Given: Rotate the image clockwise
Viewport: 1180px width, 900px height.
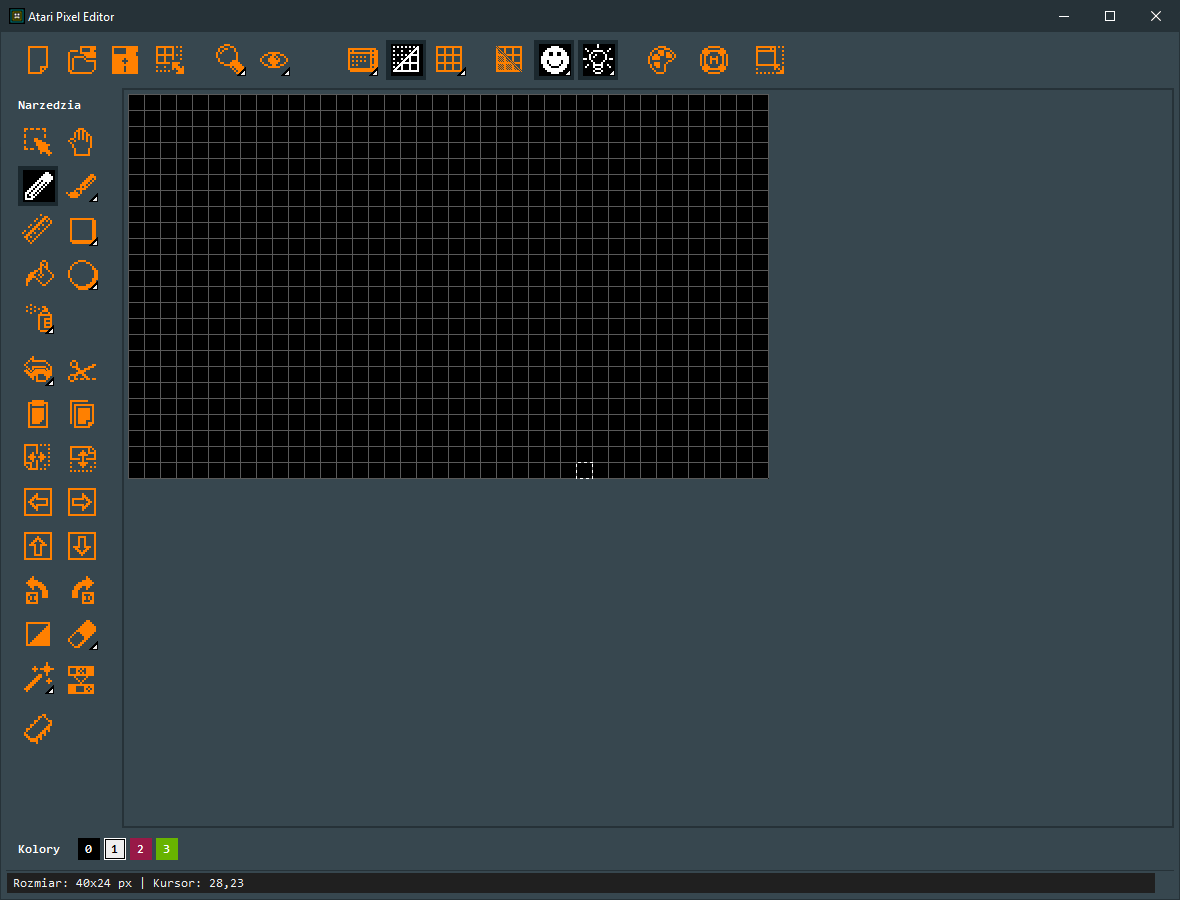Looking at the screenshot, I should pyautogui.click(x=81, y=591).
